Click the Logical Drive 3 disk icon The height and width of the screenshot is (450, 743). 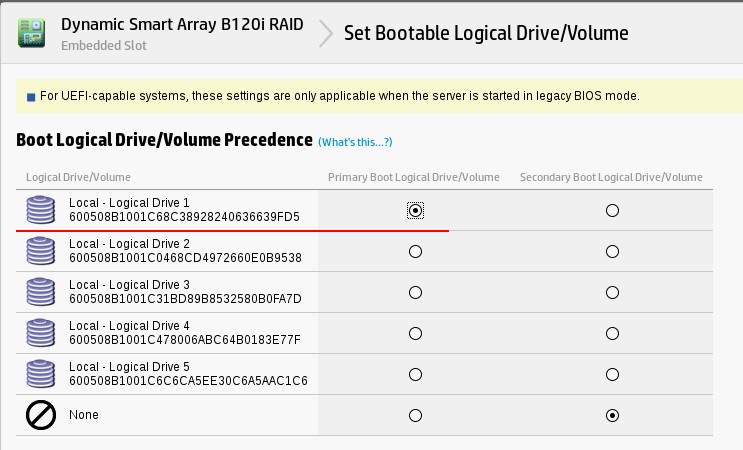point(40,292)
